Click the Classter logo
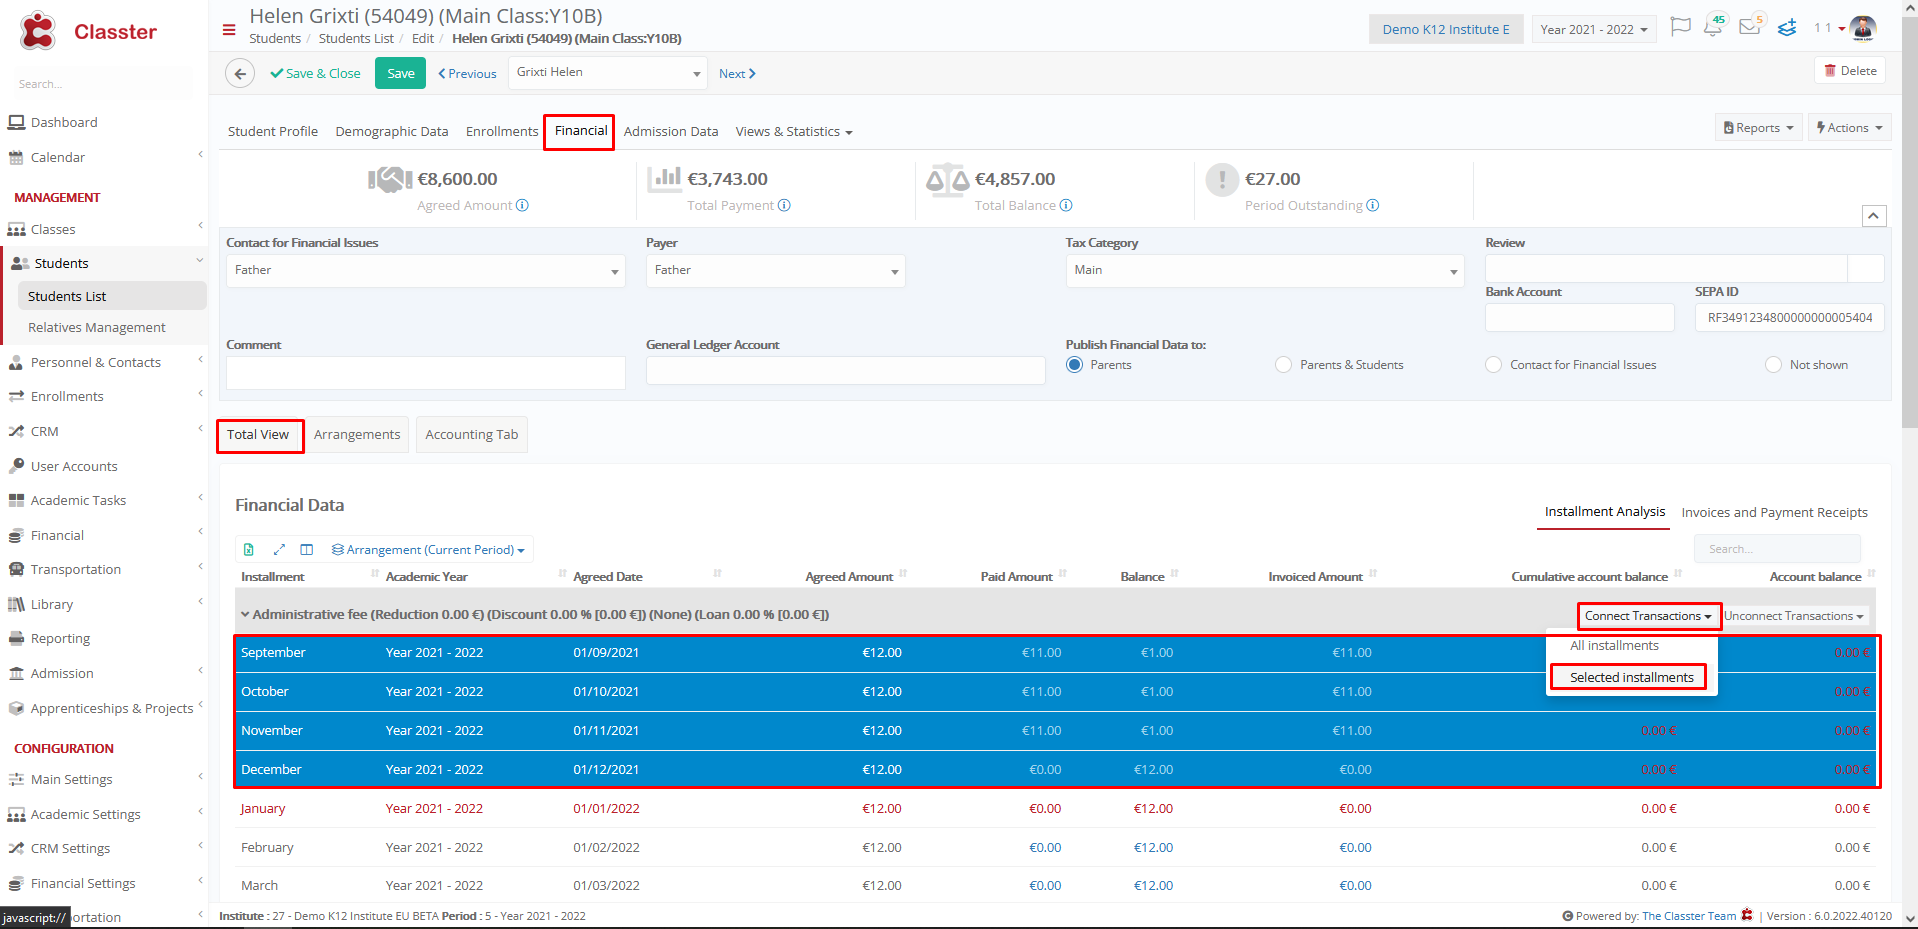This screenshot has height=929, width=1918. point(88,31)
